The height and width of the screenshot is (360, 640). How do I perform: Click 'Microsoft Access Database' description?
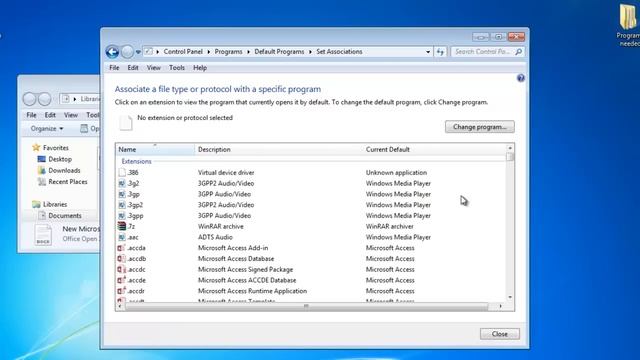(x=236, y=259)
